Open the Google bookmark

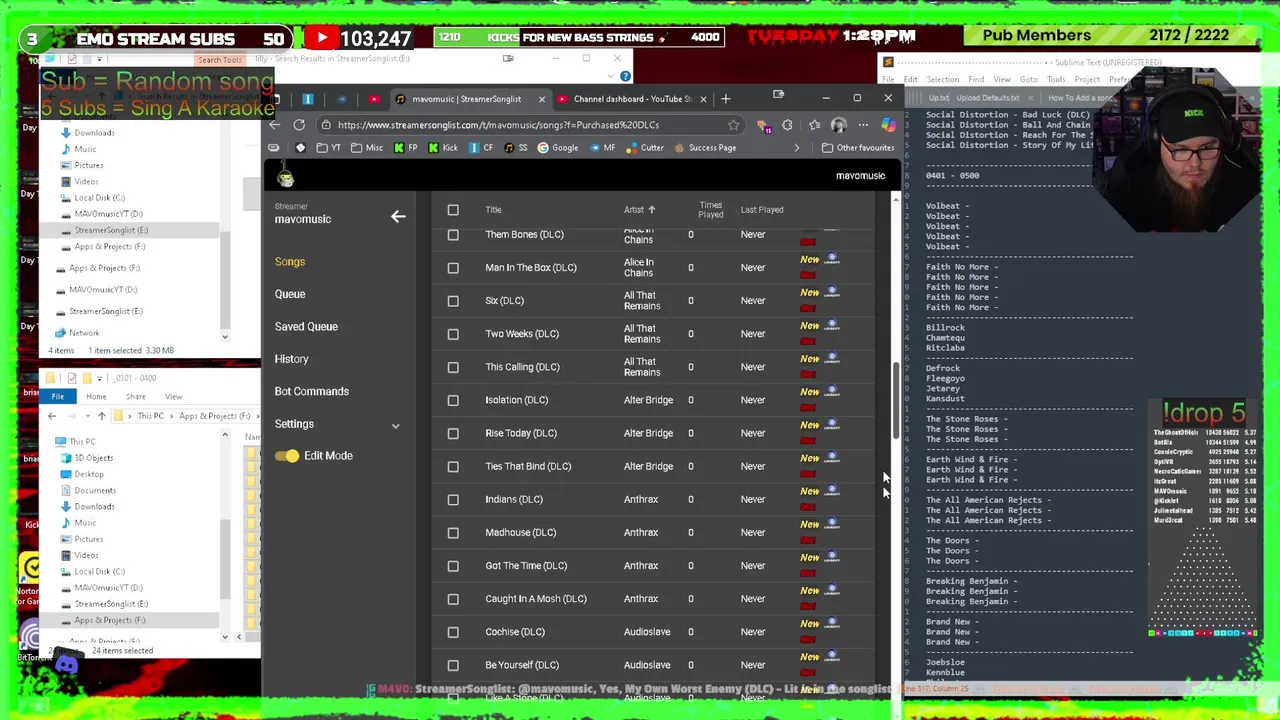pos(558,148)
